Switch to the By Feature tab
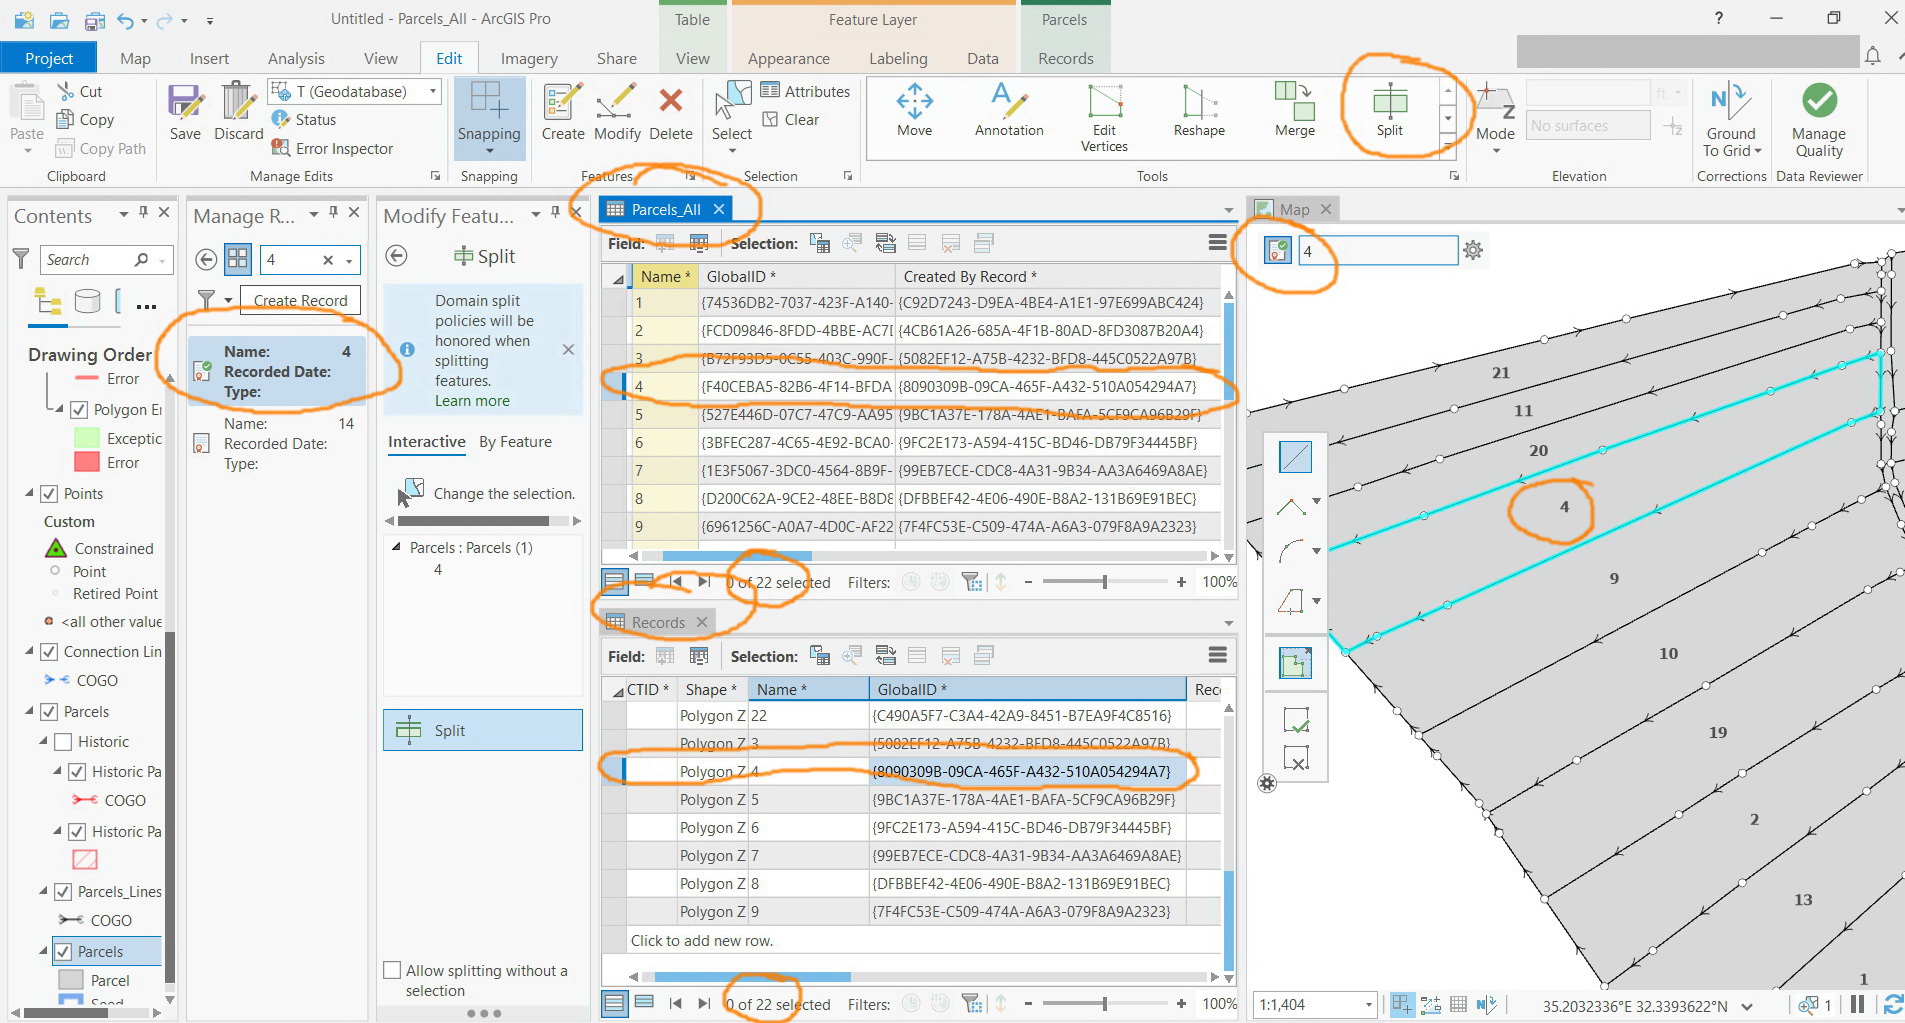This screenshot has width=1905, height=1023. tap(515, 442)
